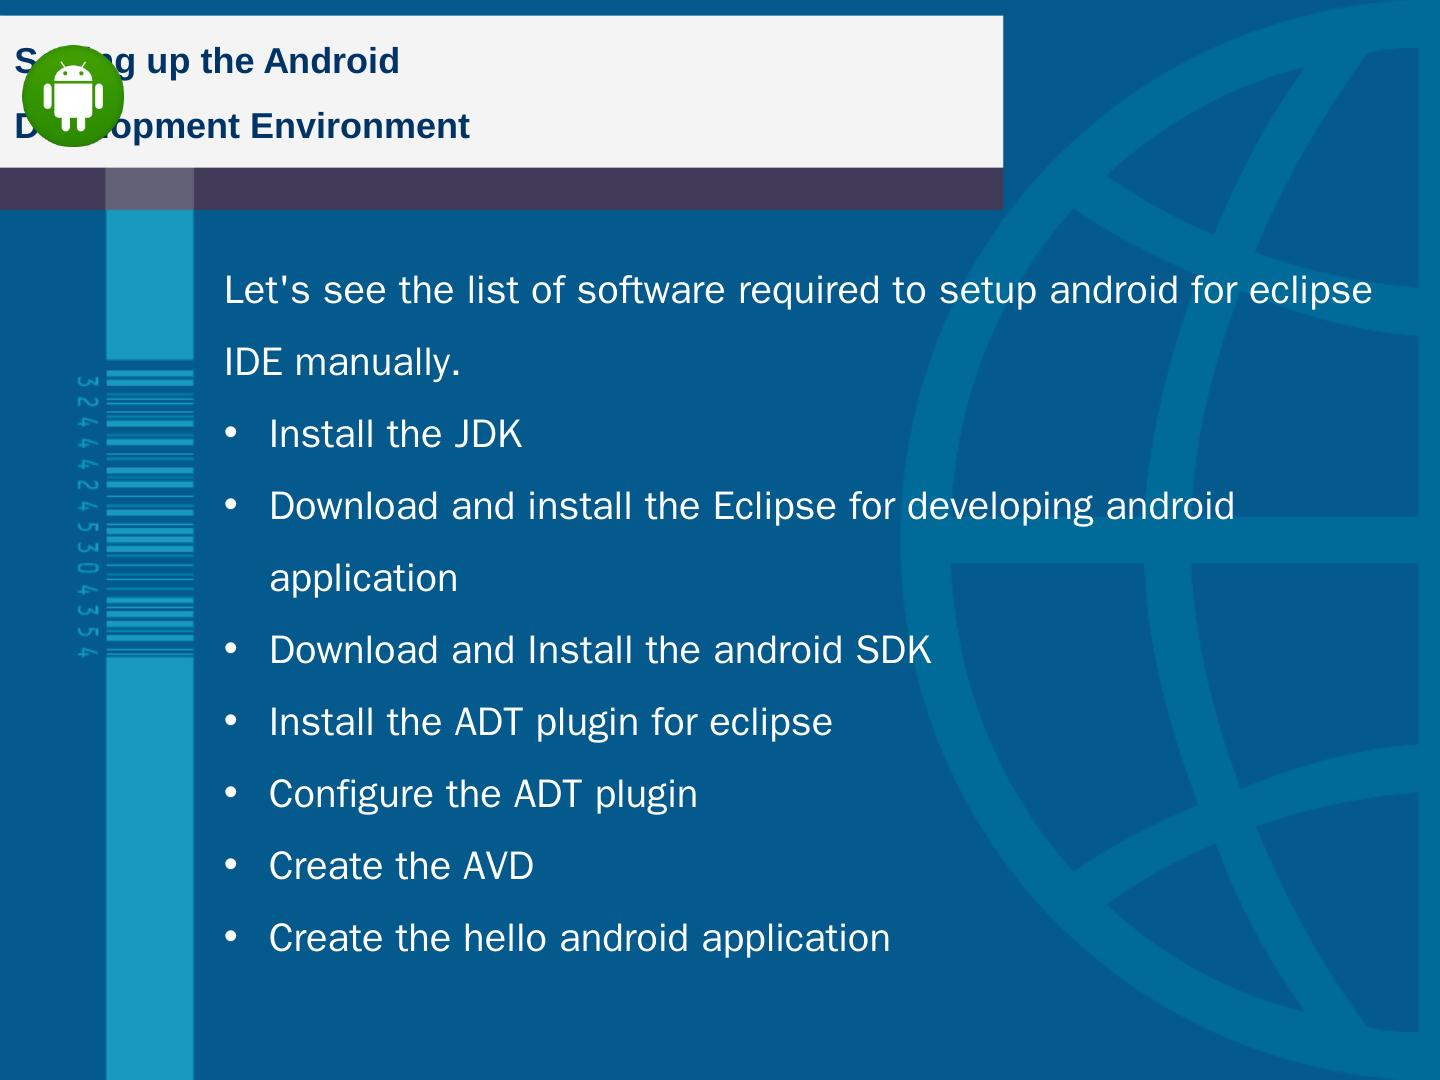Click the wrapped word "application" under Eclipse bullet
1440x1080 pixels.
pyautogui.click(x=364, y=578)
